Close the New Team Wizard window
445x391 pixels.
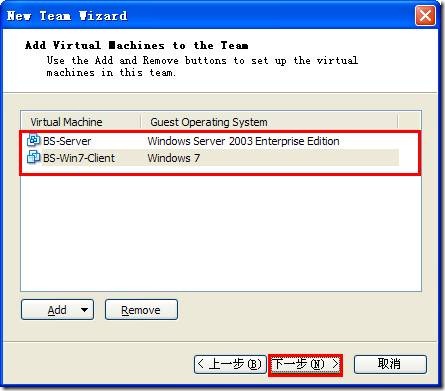click(425, 16)
